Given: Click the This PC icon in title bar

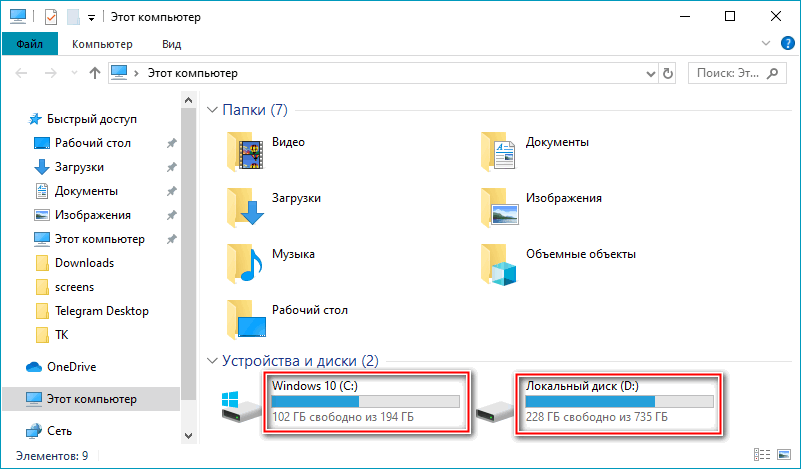Looking at the screenshot, I should tap(18, 17).
